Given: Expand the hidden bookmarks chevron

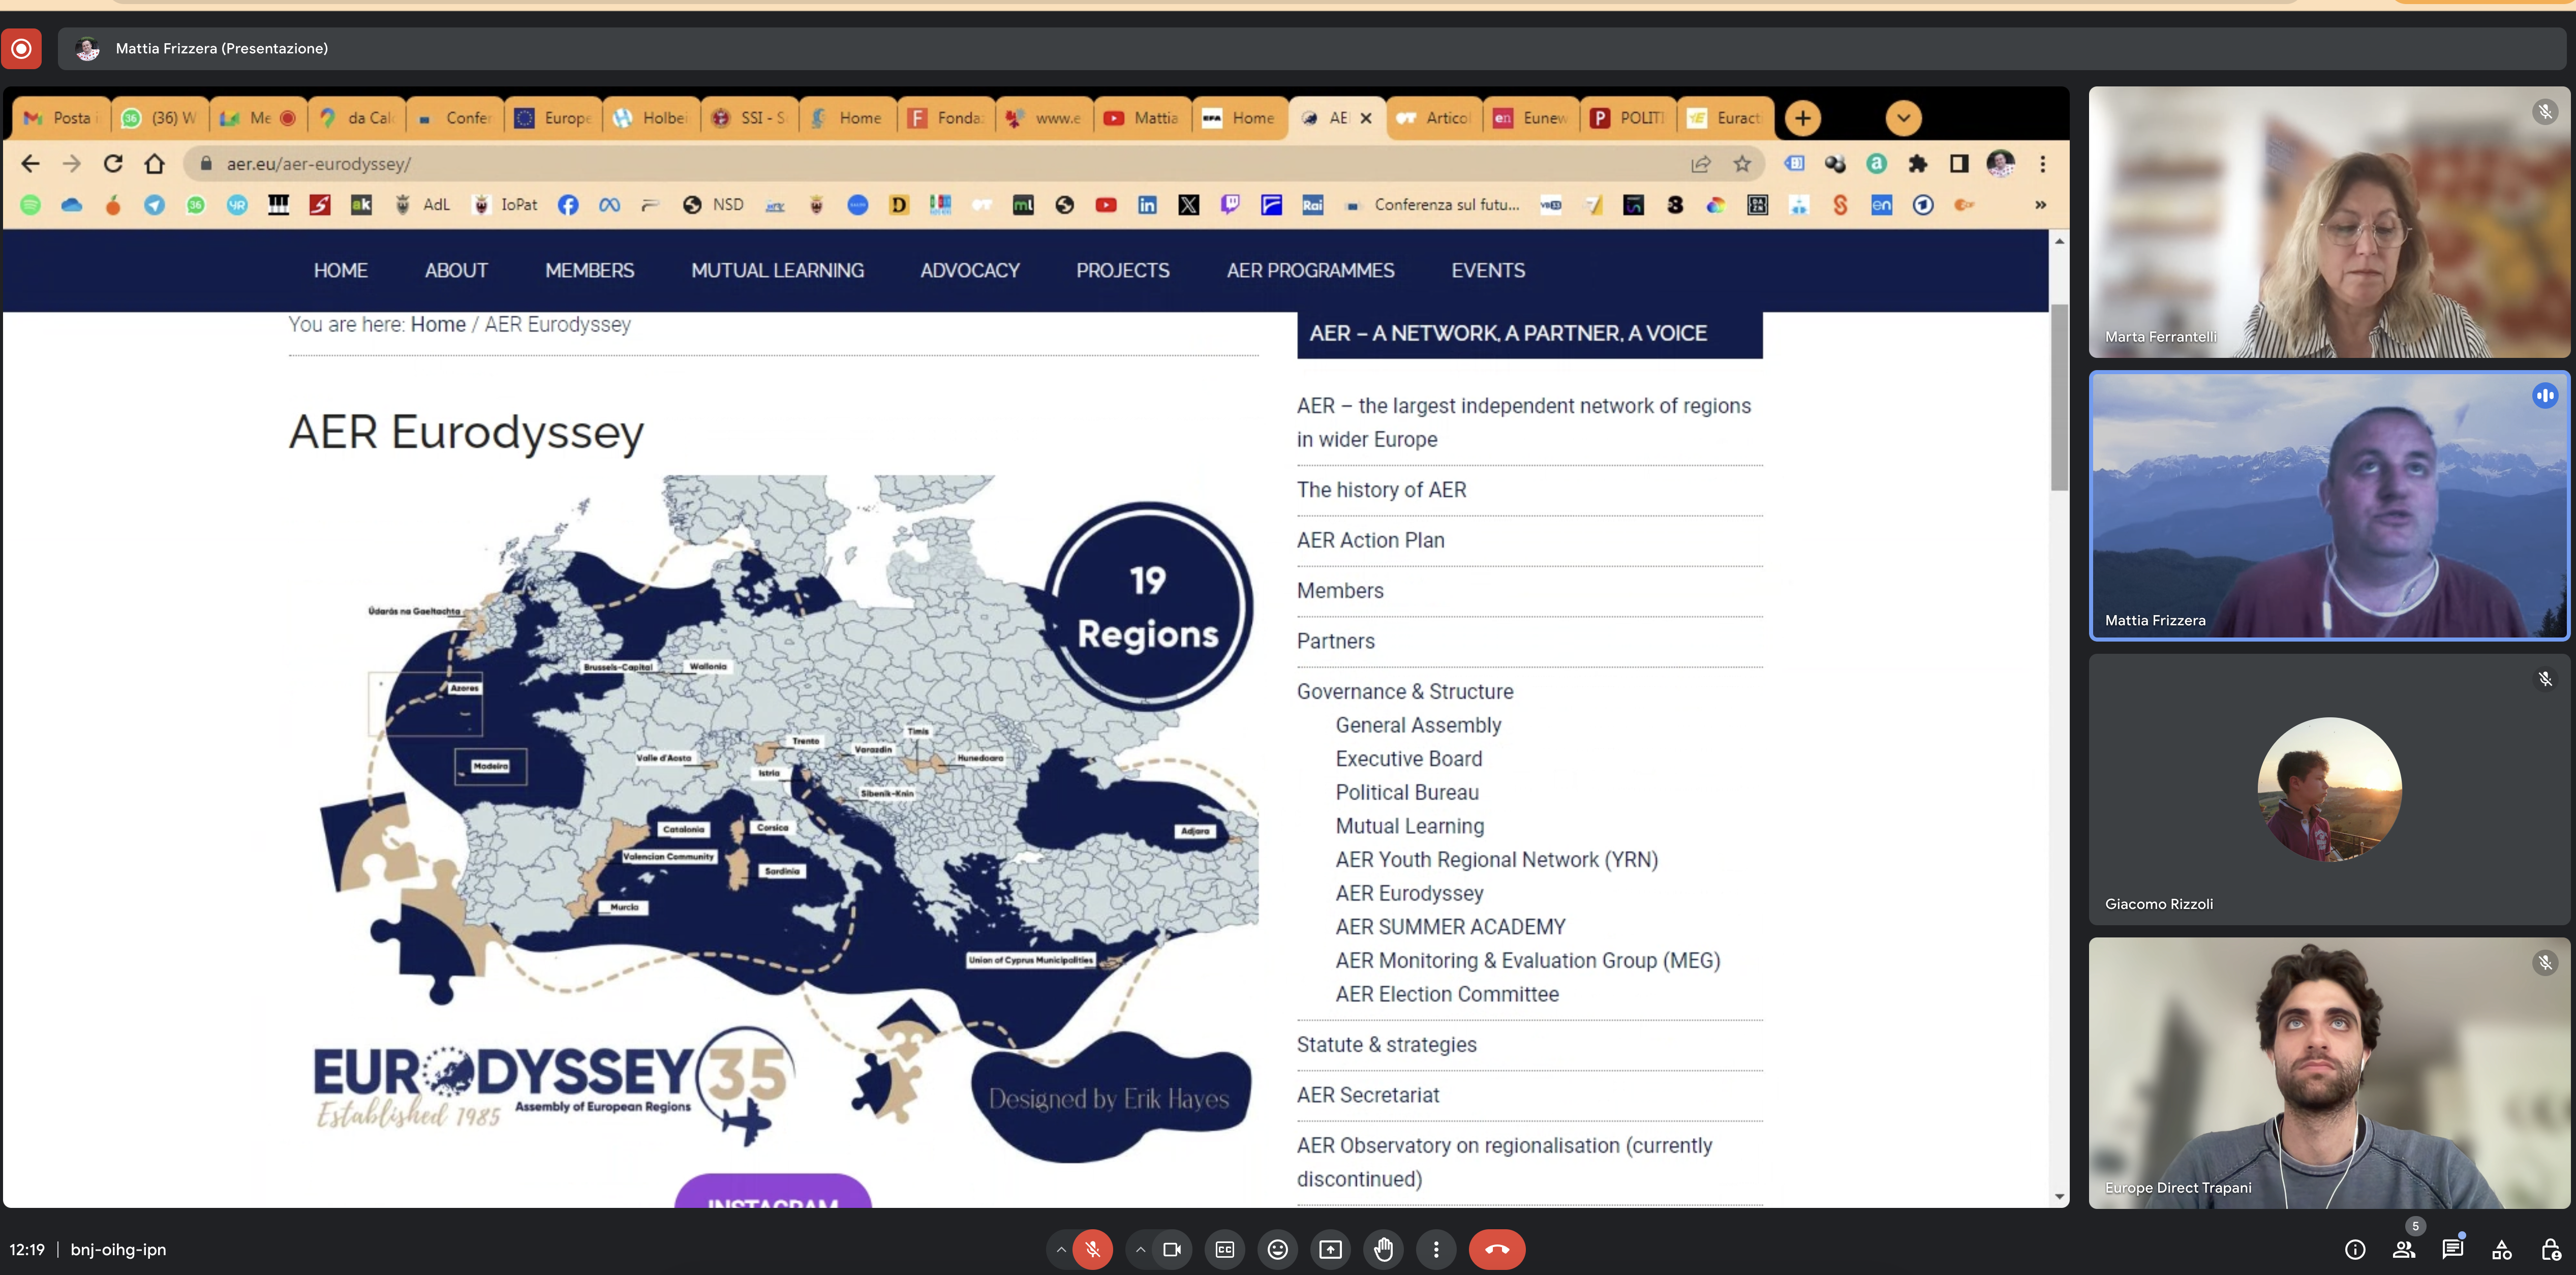Looking at the screenshot, I should tap(2040, 205).
